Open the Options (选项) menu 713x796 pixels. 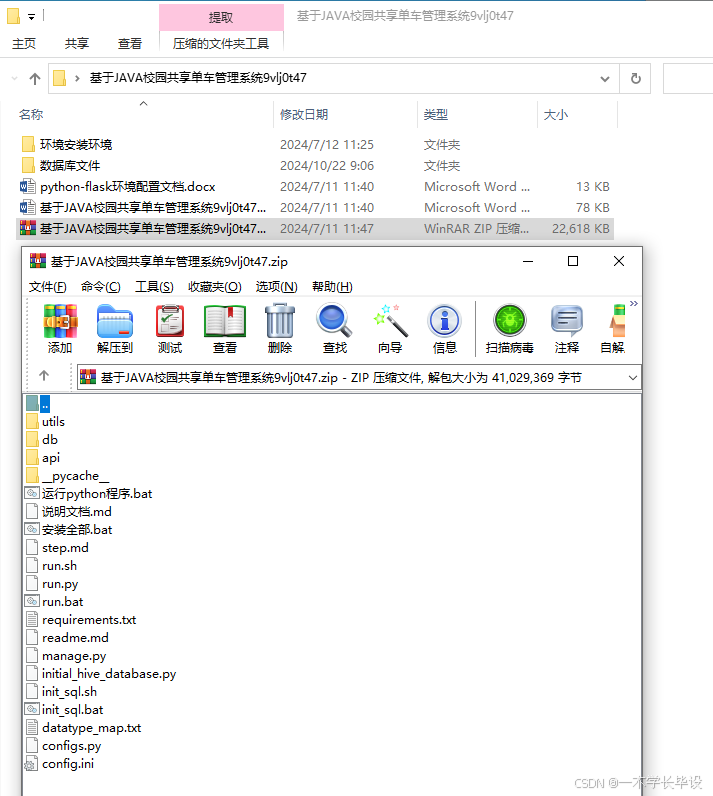(277, 287)
